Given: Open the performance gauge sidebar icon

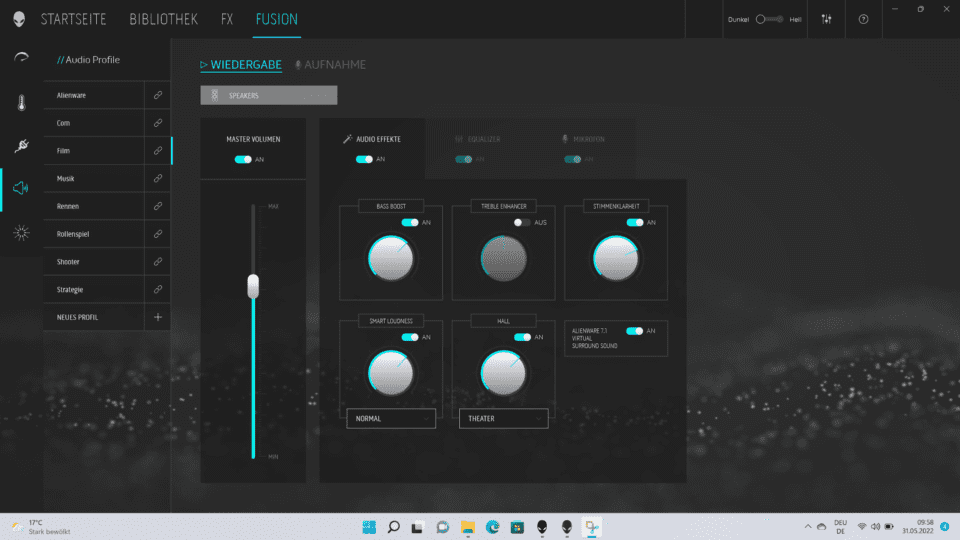Looking at the screenshot, I should click(21, 58).
